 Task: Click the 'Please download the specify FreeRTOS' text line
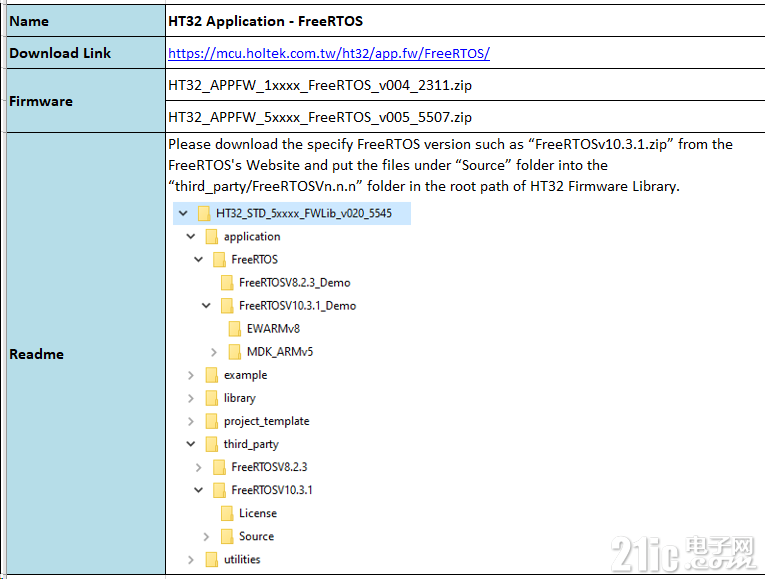(450, 144)
